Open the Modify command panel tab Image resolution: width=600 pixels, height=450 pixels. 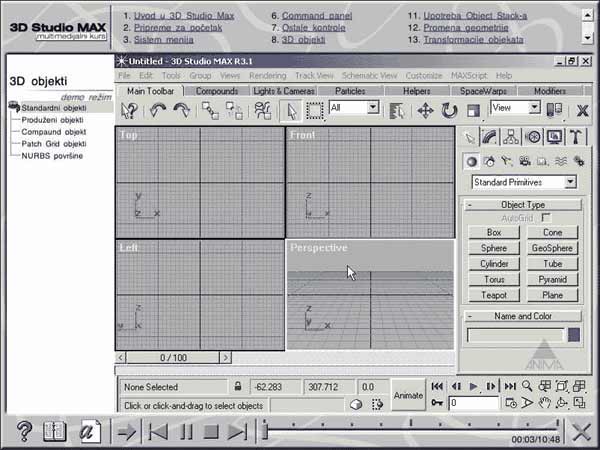coord(490,137)
